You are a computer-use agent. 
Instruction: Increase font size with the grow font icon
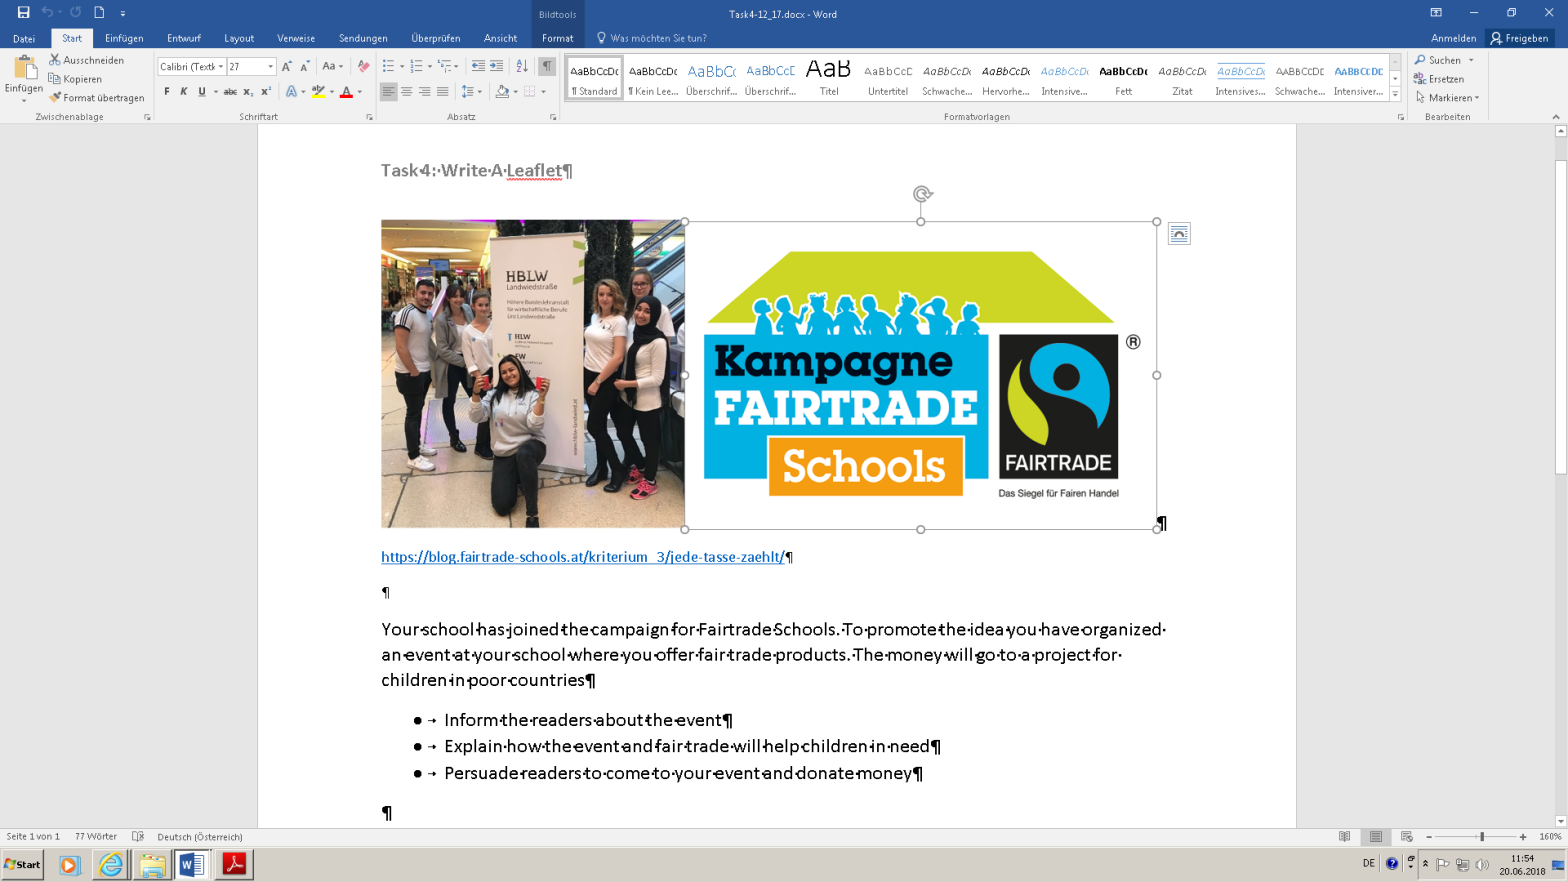[x=287, y=66]
